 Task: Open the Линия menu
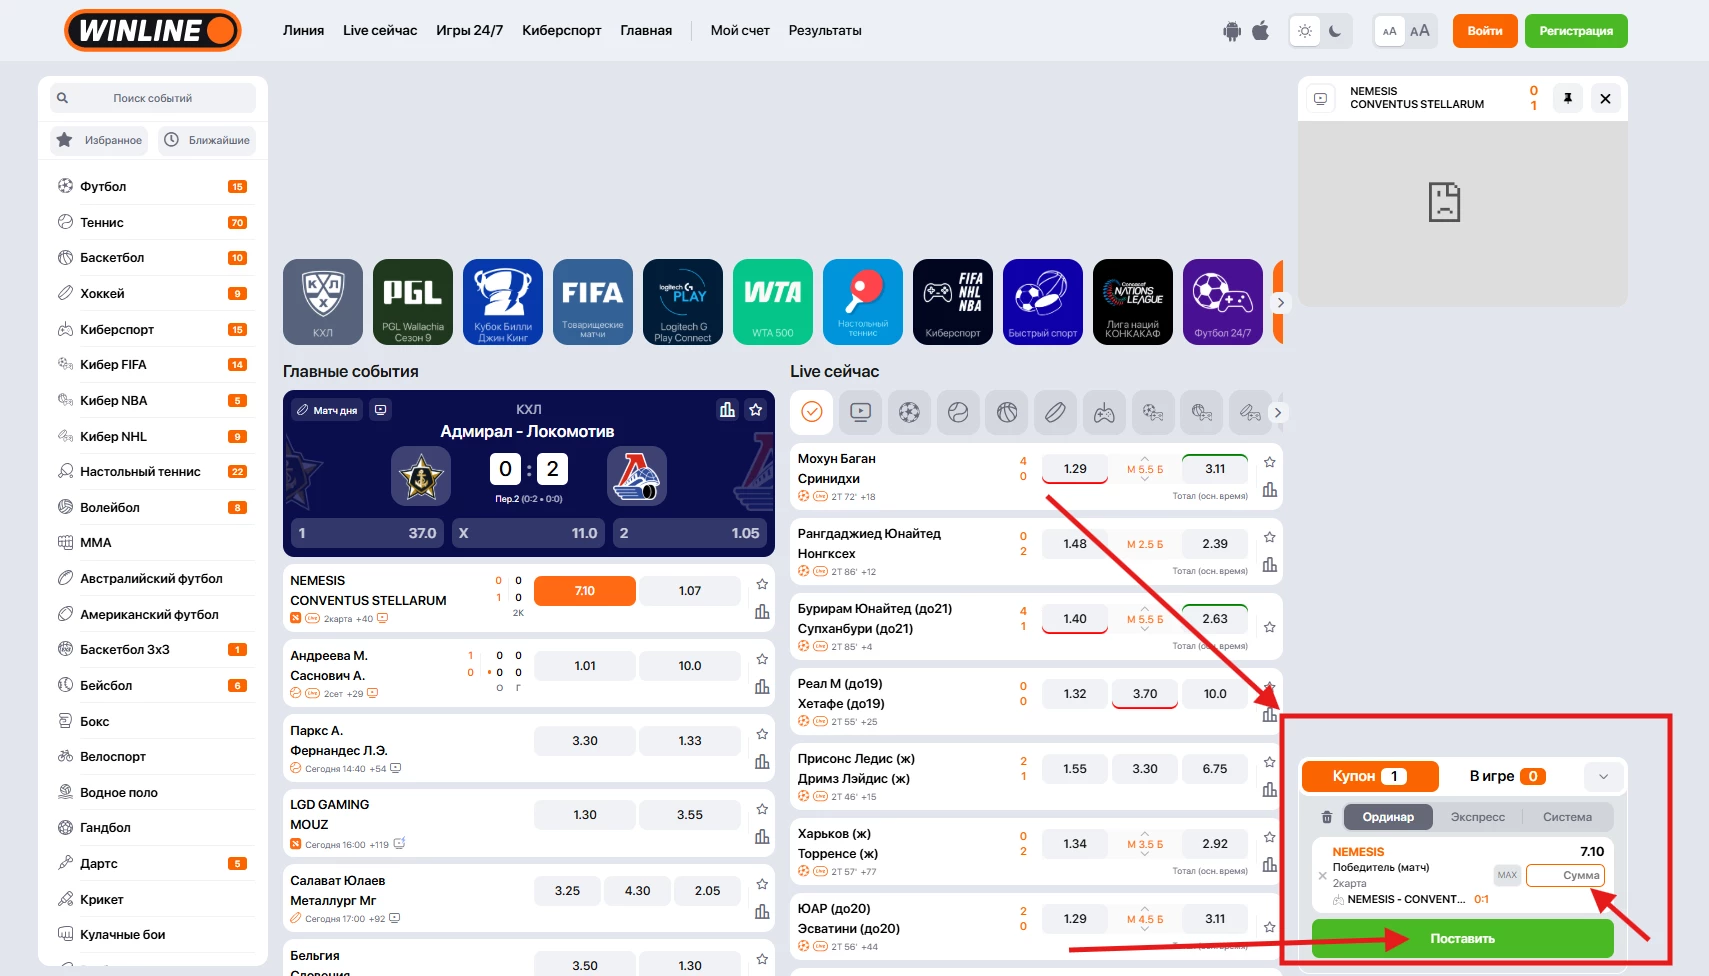303,30
